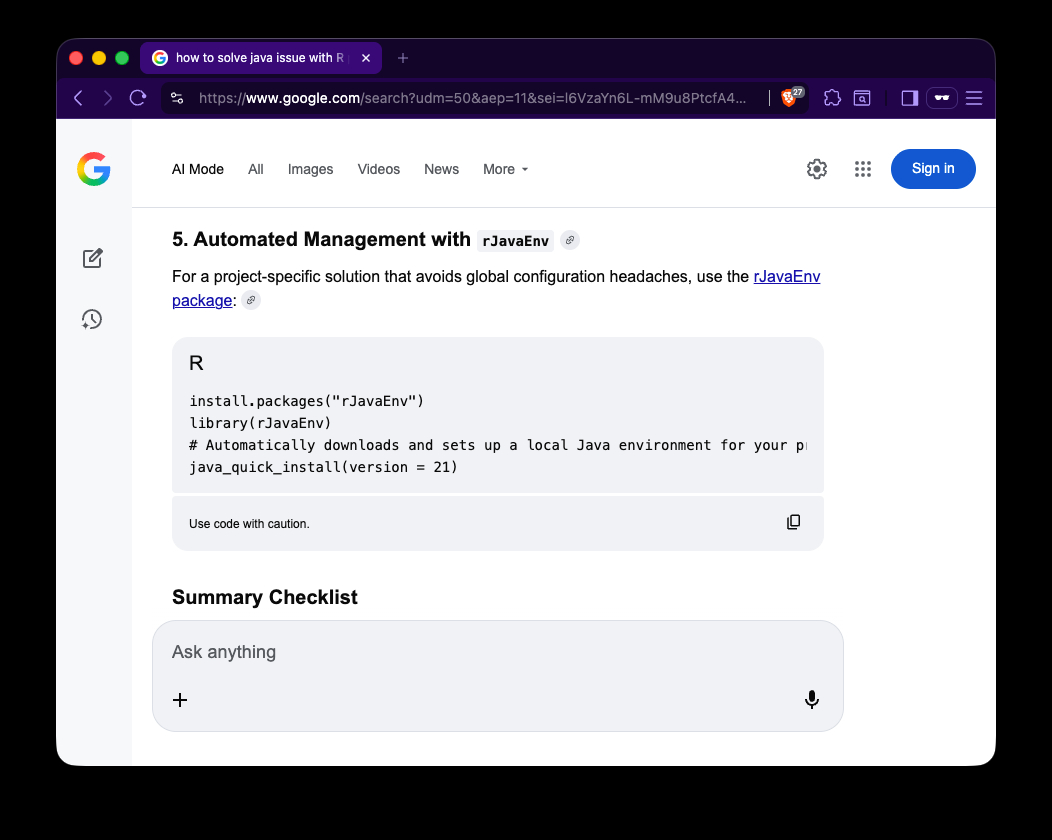Show source link beside rJavaEnv heading
This screenshot has height=840, width=1052.
tap(569, 240)
